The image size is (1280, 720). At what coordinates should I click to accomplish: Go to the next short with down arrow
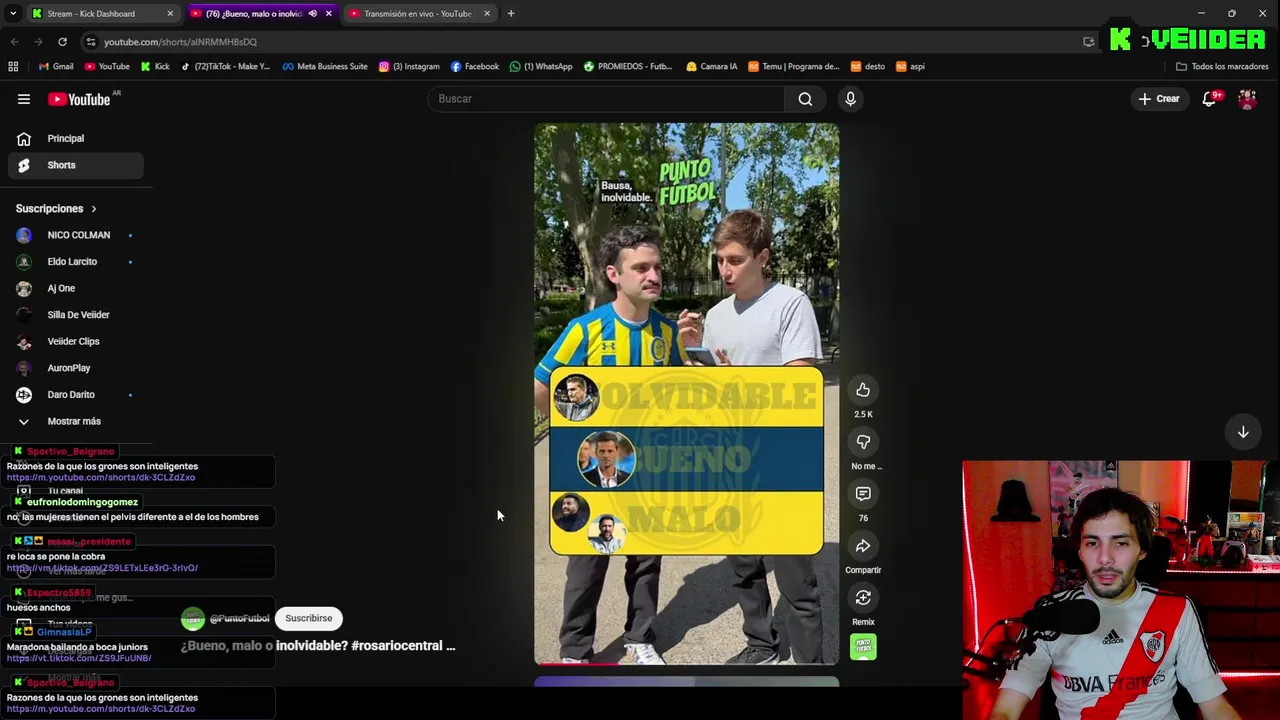[x=1243, y=432]
